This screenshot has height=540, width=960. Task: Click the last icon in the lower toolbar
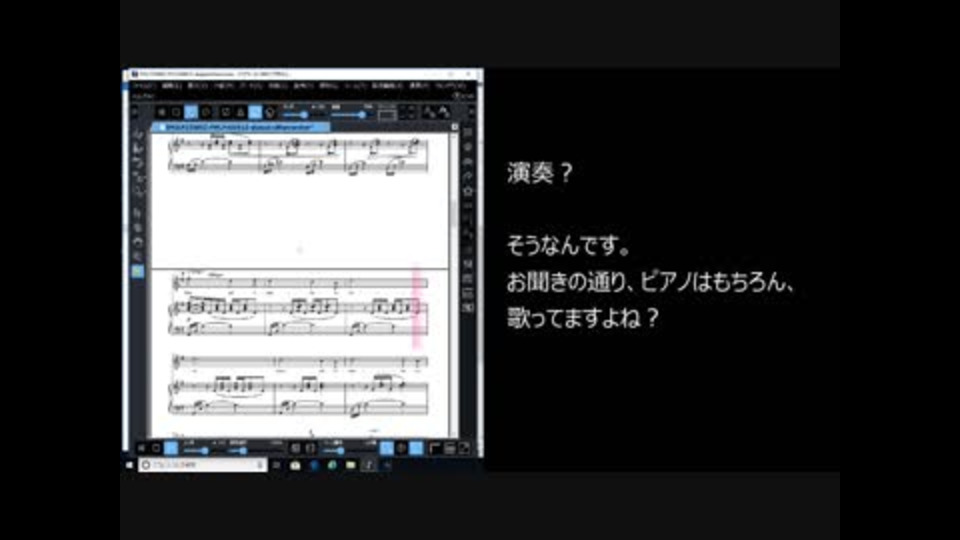(463, 449)
